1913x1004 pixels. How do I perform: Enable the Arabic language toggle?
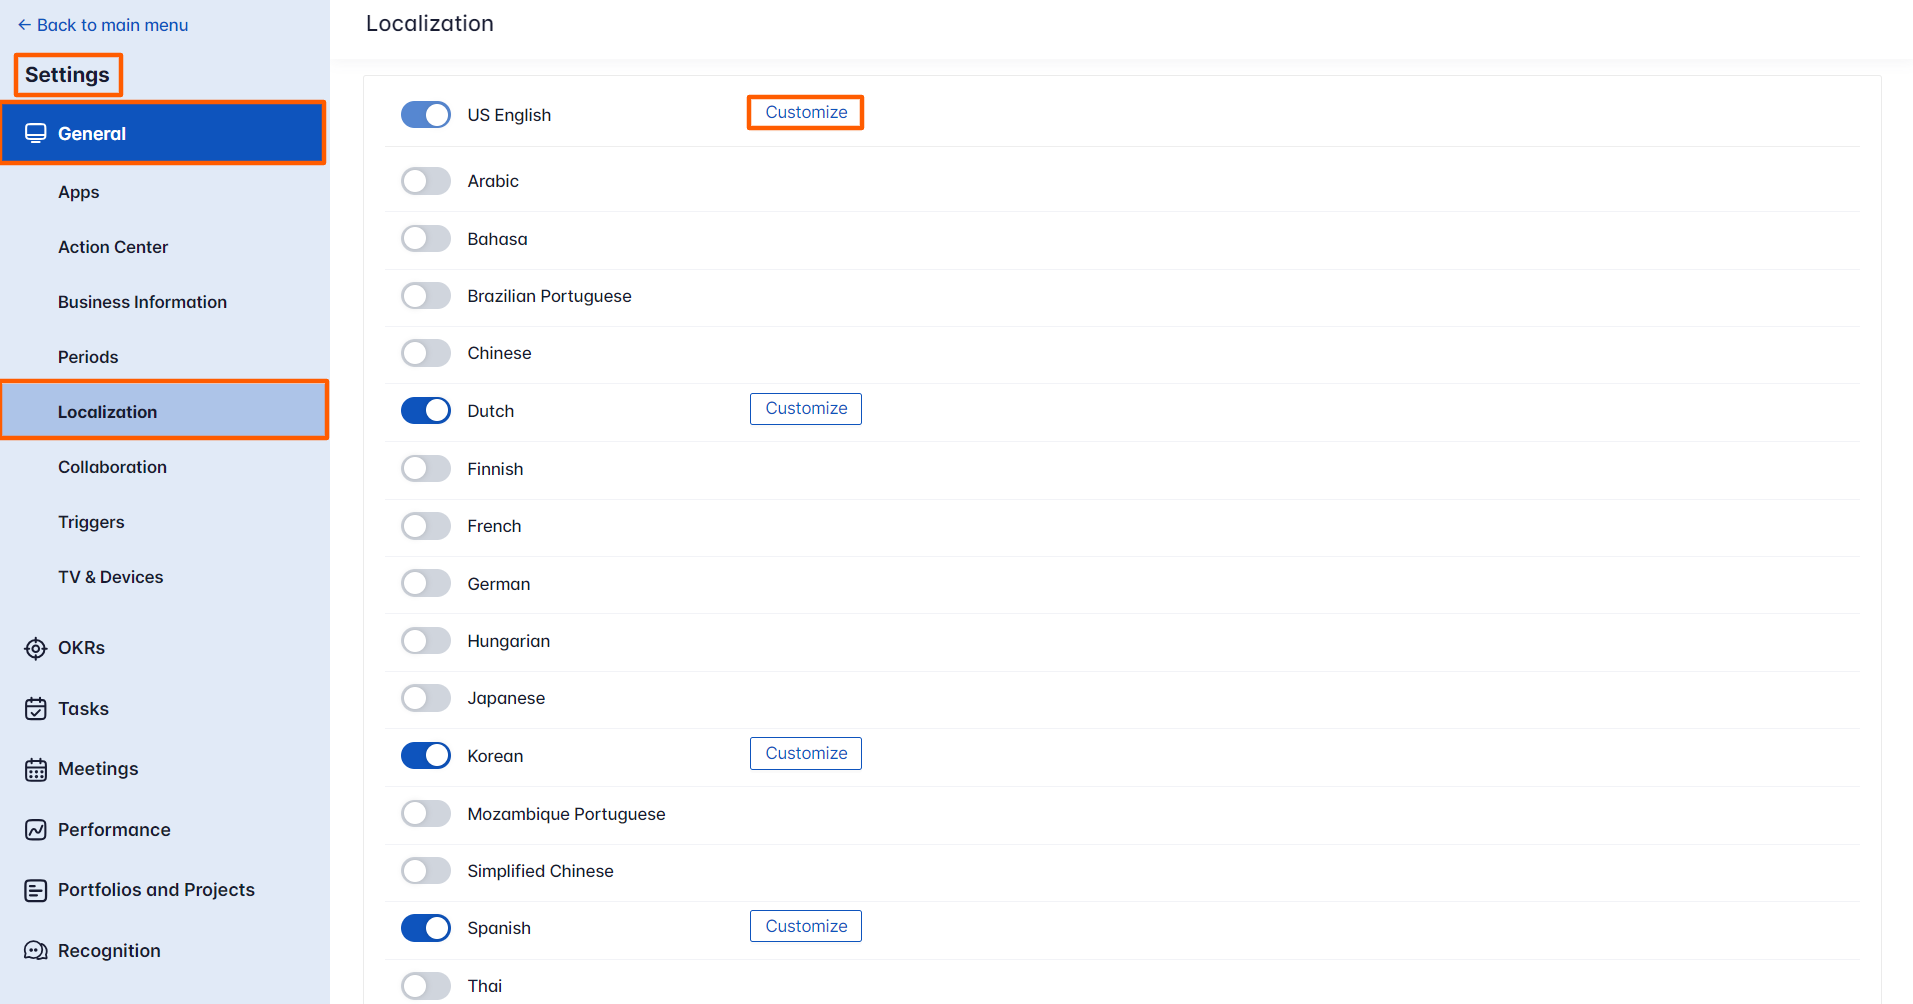(x=425, y=181)
